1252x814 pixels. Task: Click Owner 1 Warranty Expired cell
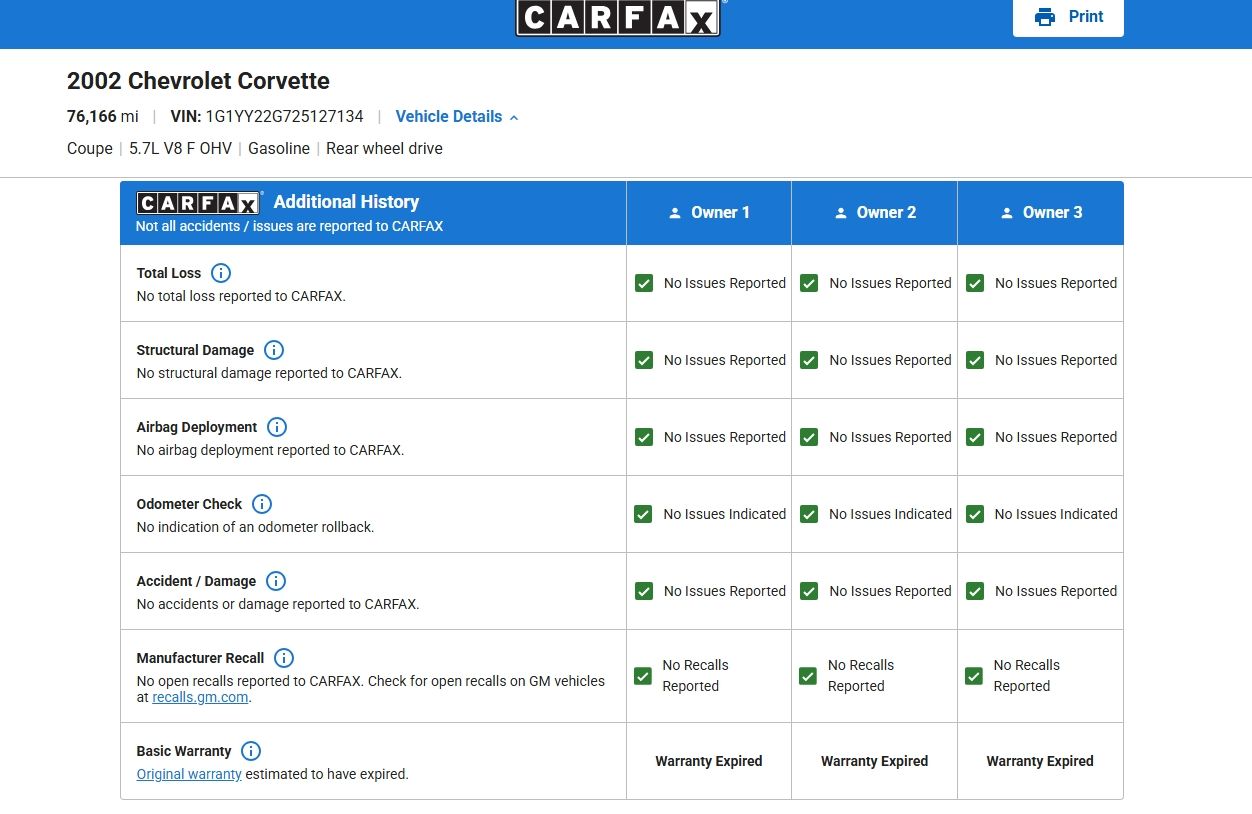(709, 761)
